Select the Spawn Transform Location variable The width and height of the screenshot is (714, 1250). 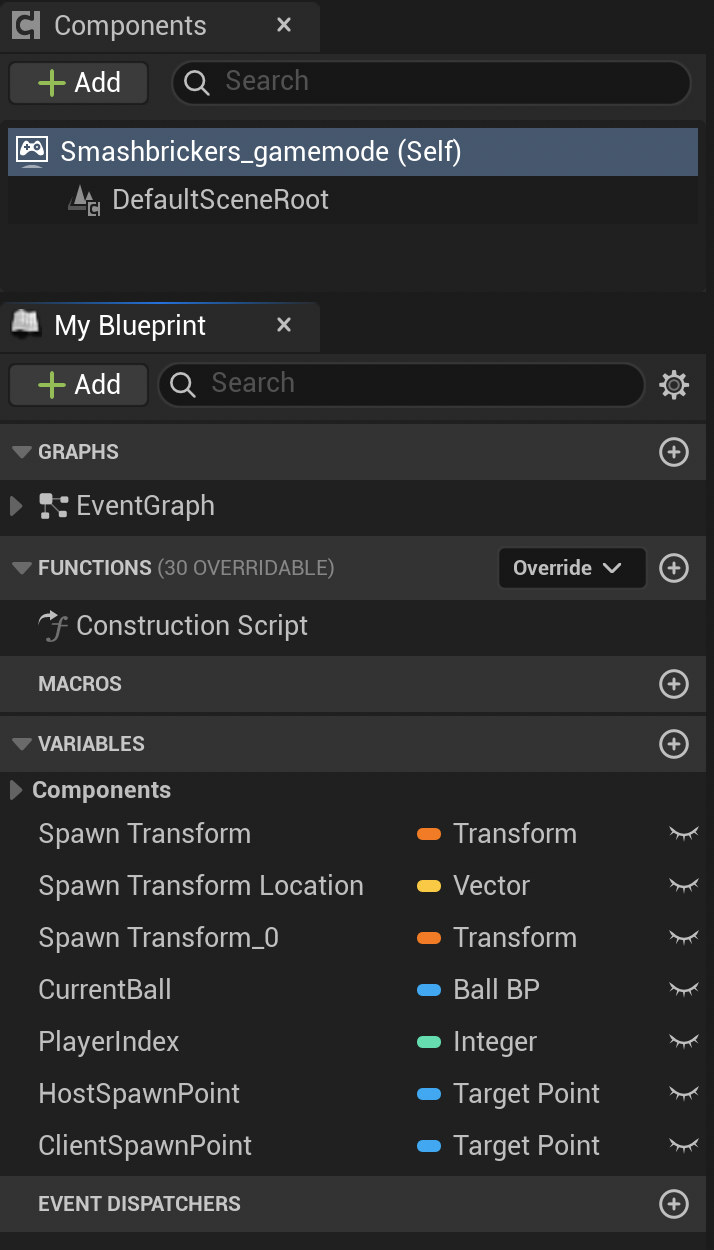tap(201, 886)
